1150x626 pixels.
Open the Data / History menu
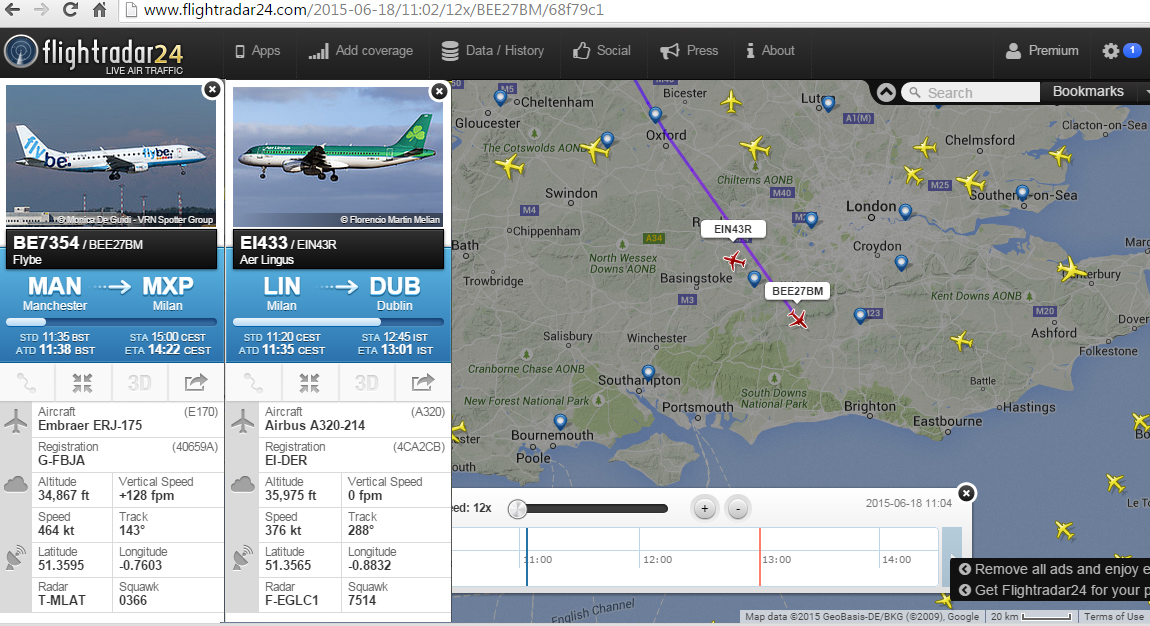point(493,51)
